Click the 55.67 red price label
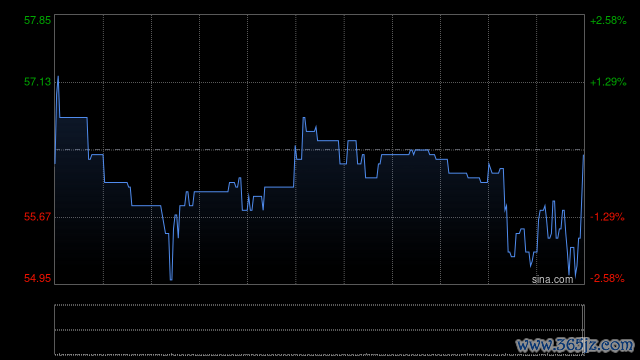The height and width of the screenshot is (360, 640). (37, 217)
